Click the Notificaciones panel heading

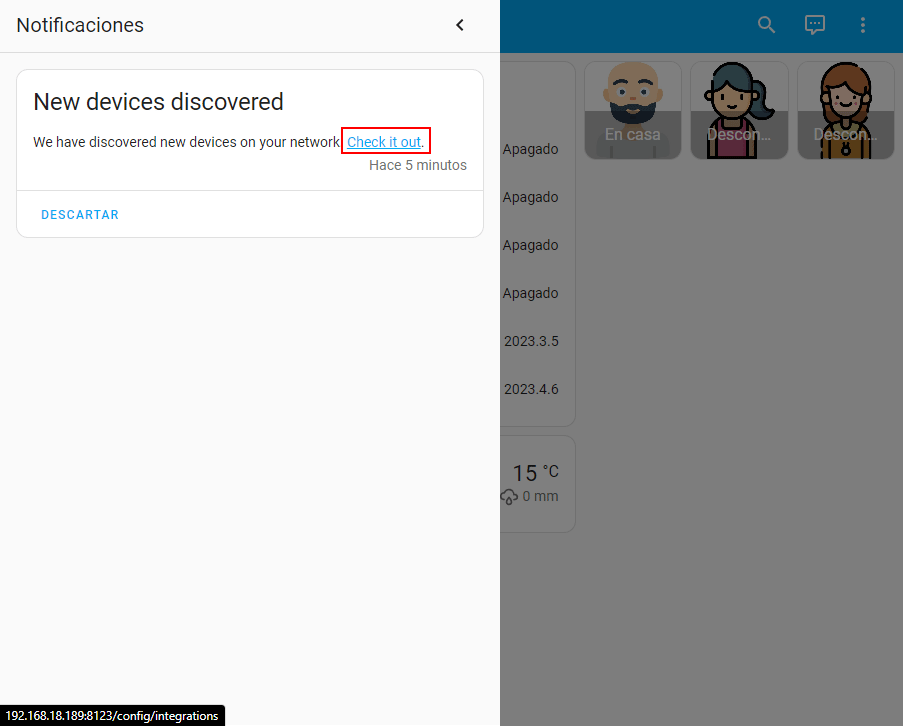[x=80, y=26]
